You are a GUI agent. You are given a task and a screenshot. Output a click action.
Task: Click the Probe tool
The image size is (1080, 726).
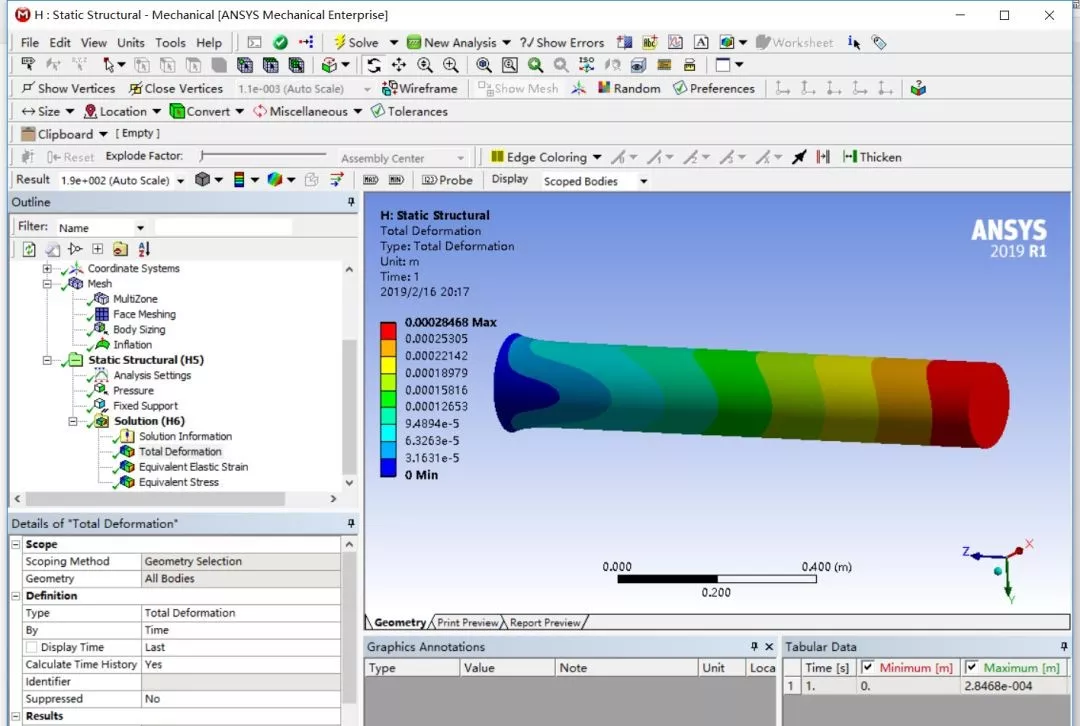[447, 180]
